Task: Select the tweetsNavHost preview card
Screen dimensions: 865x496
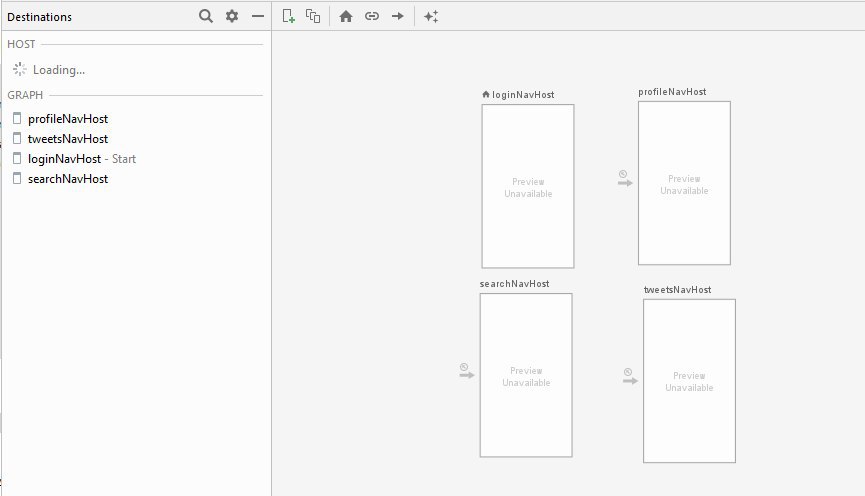Action: tap(689, 381)
